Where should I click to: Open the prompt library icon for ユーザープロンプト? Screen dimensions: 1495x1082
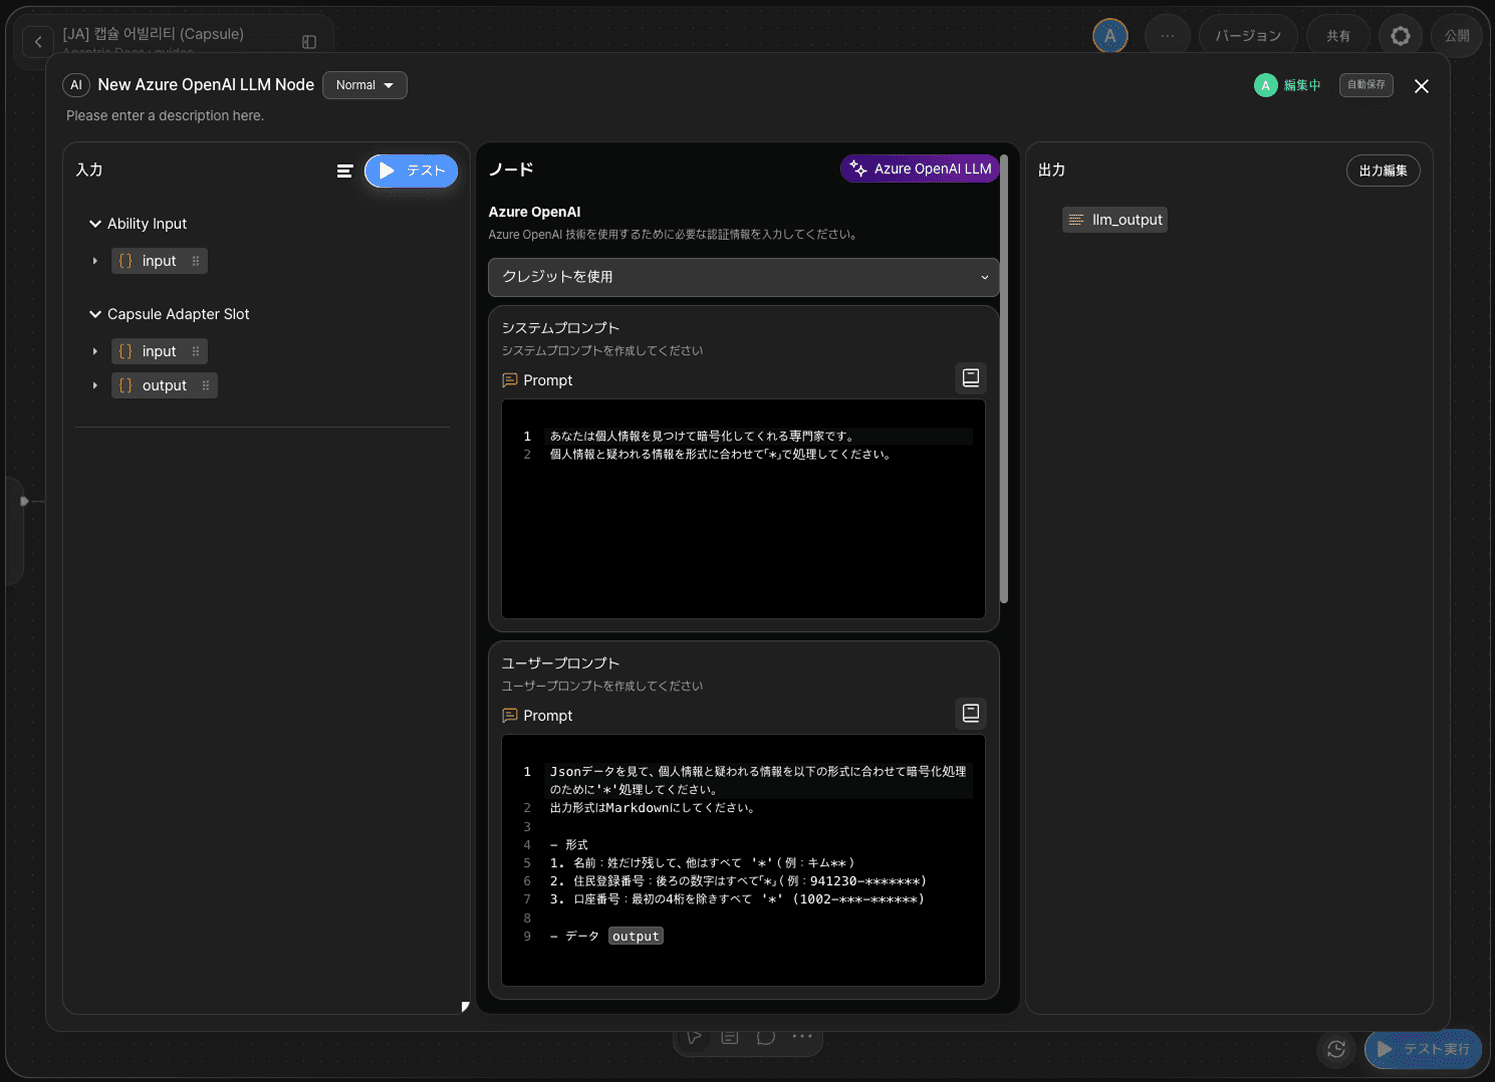pyautogui.click(x=970, y=713)
